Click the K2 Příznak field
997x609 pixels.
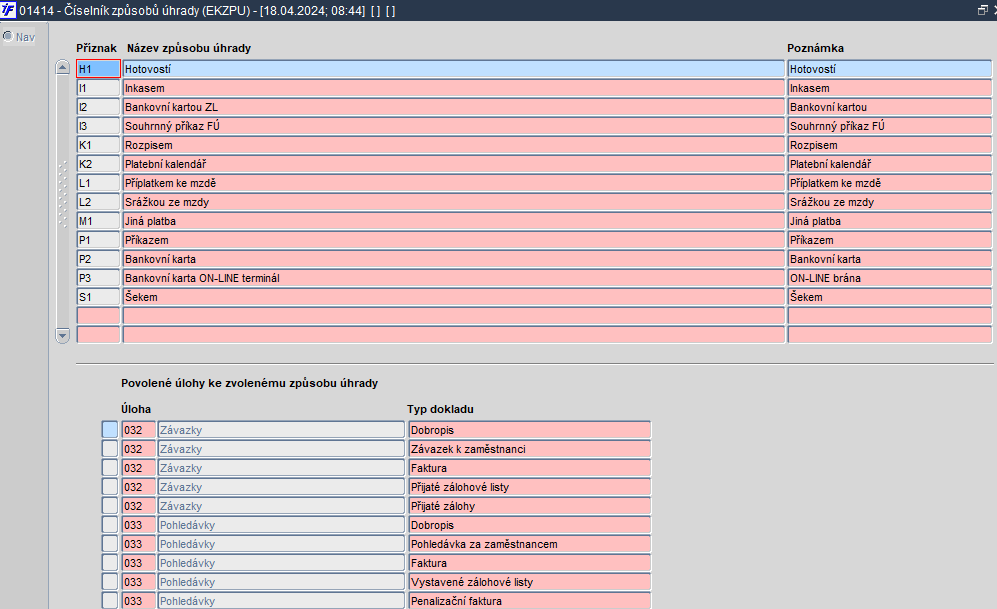point(99,164)
